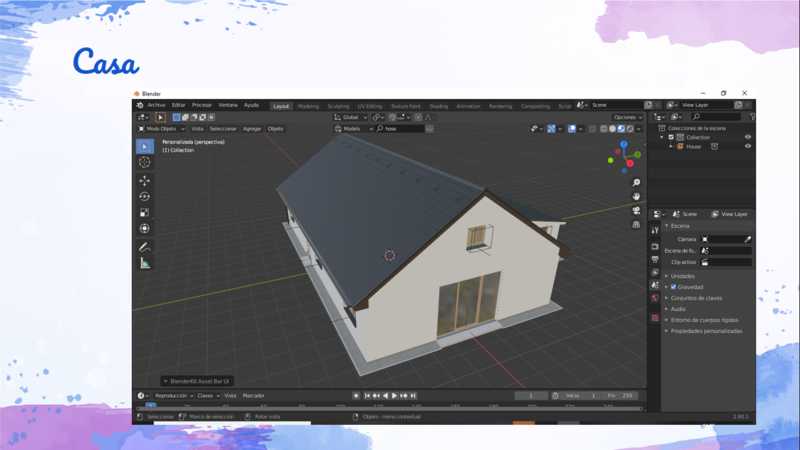Open the Opciones button in viewport header

(x=628, y=117)
